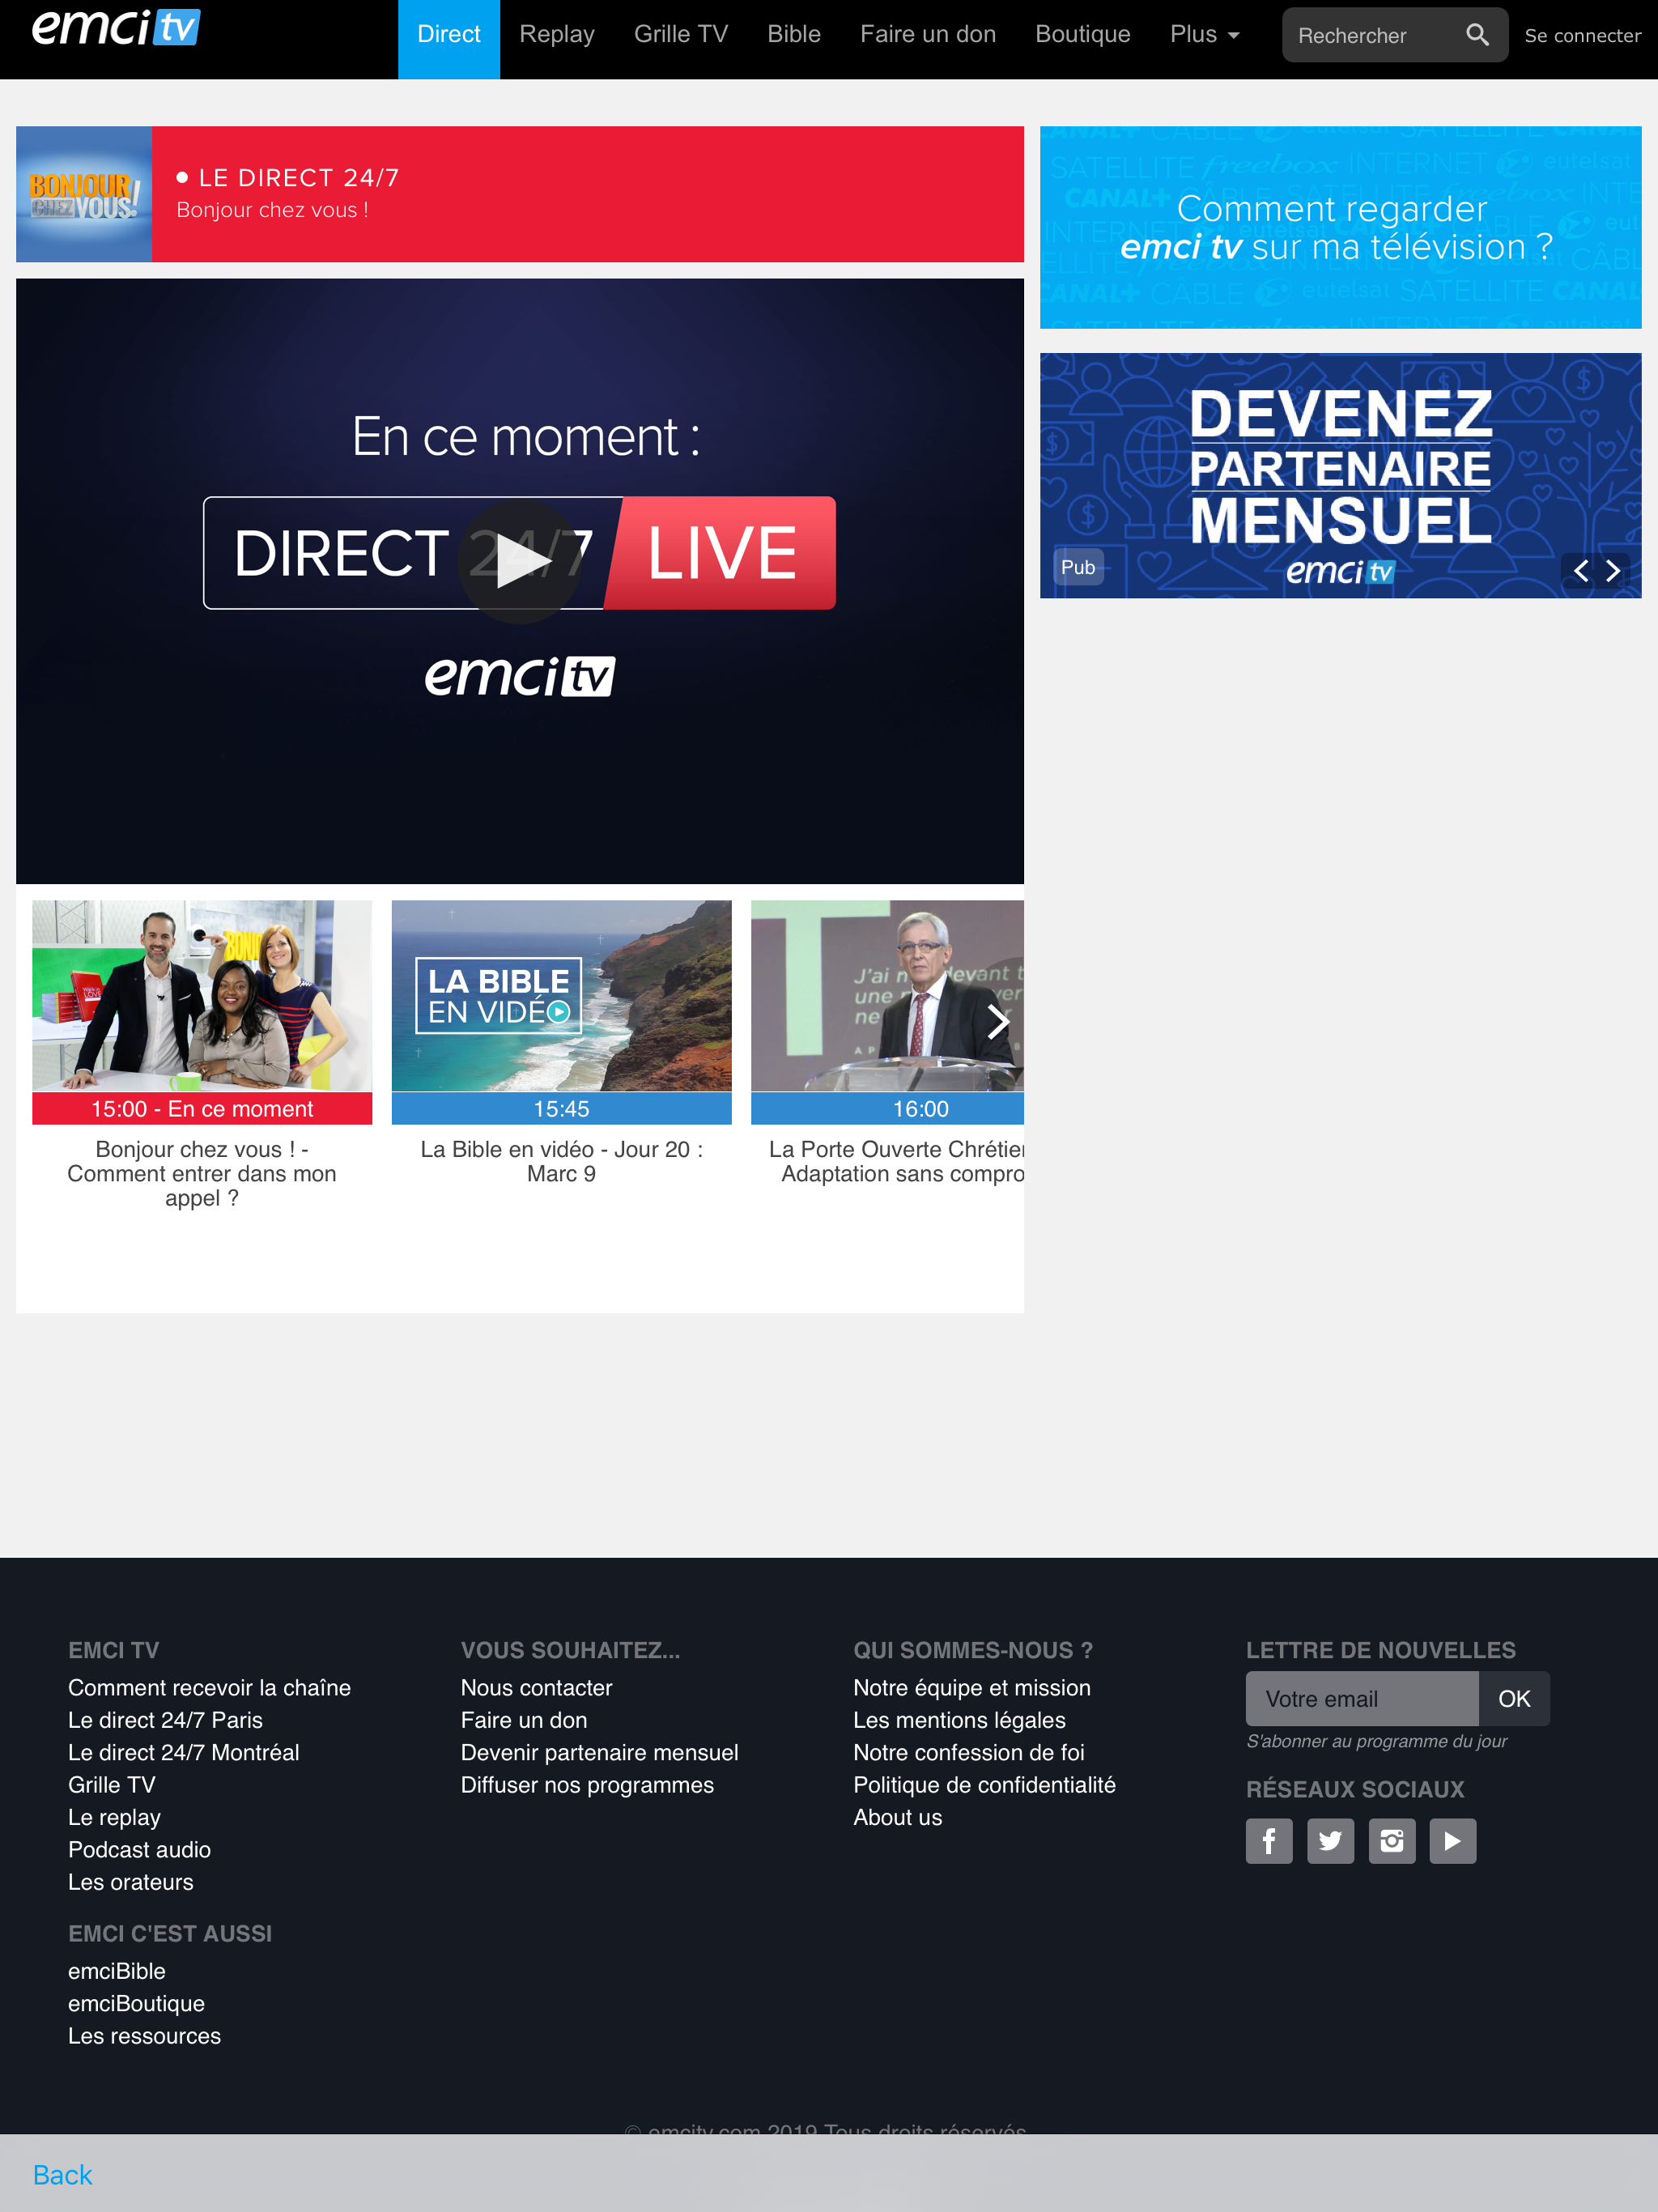Go to next ad banner
1658x2212 pixels.
[x=1613, y=570]
